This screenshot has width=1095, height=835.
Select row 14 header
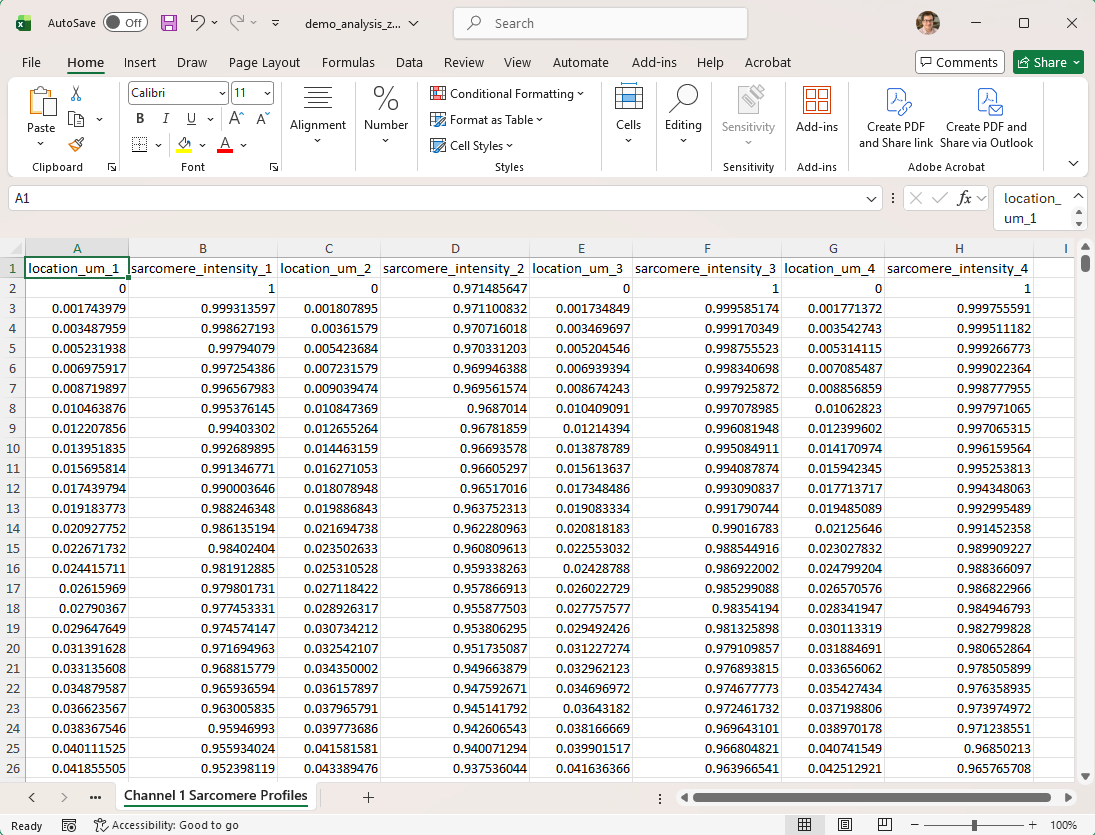point(13,529)
